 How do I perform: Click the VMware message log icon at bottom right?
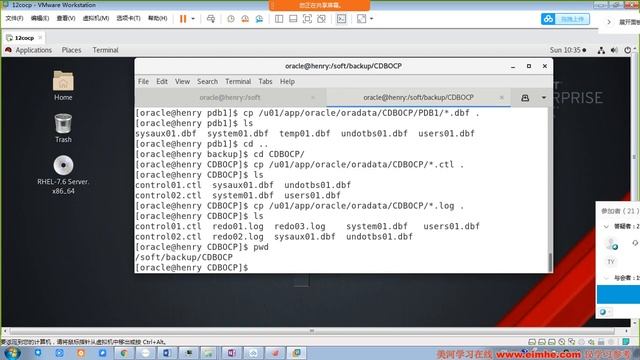(626, 342)
